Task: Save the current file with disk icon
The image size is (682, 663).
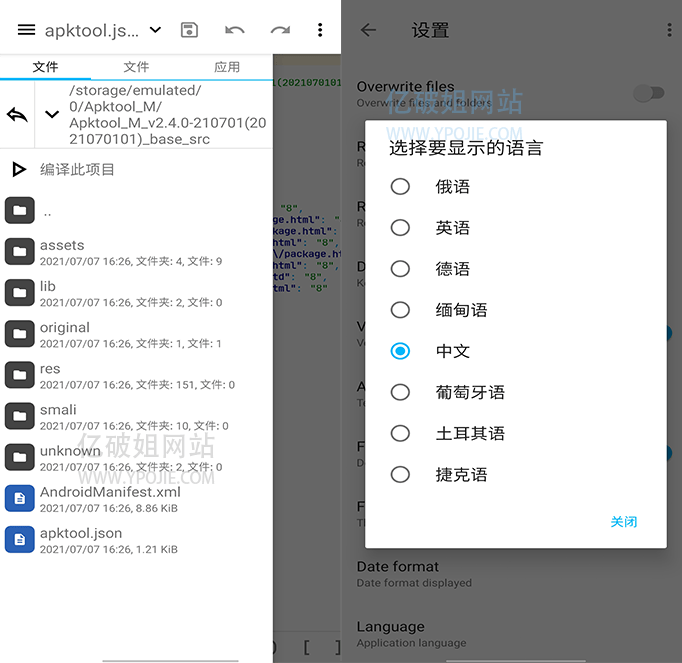Action: [189, 30]
